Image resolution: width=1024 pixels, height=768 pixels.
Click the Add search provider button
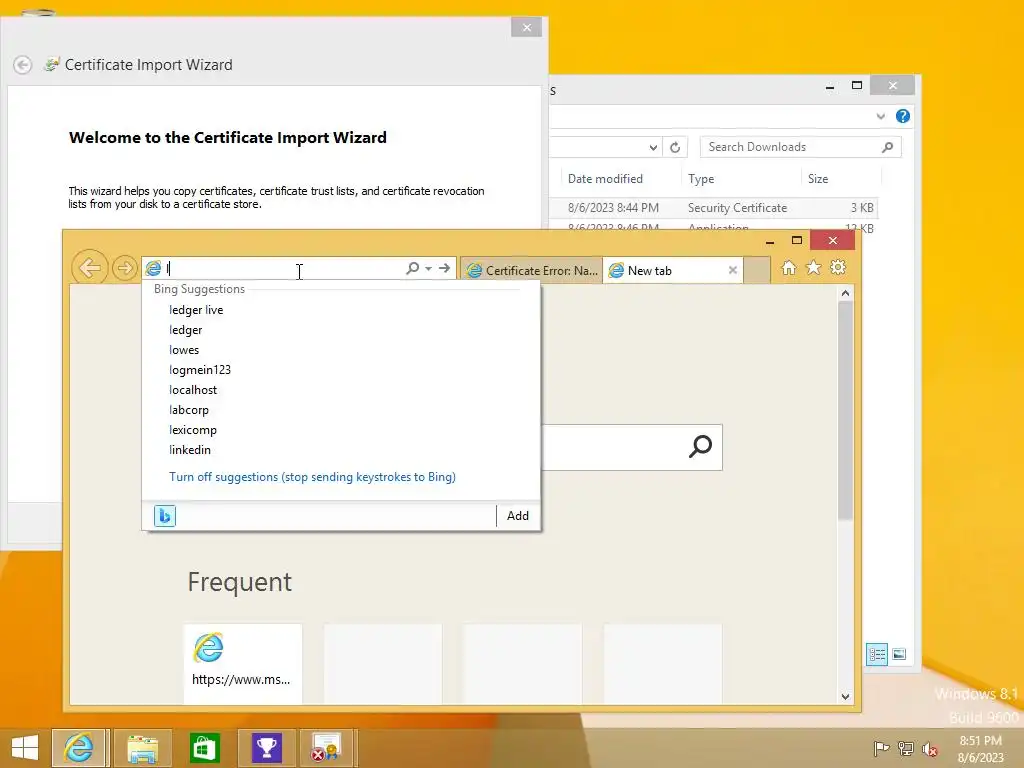coord(518,516)
